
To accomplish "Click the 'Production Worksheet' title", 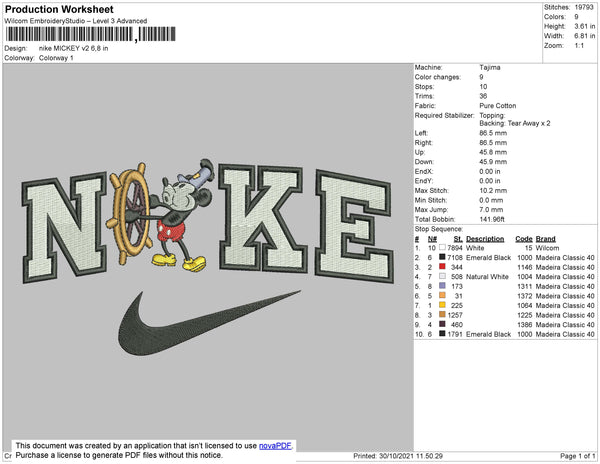I will [59, 9].
